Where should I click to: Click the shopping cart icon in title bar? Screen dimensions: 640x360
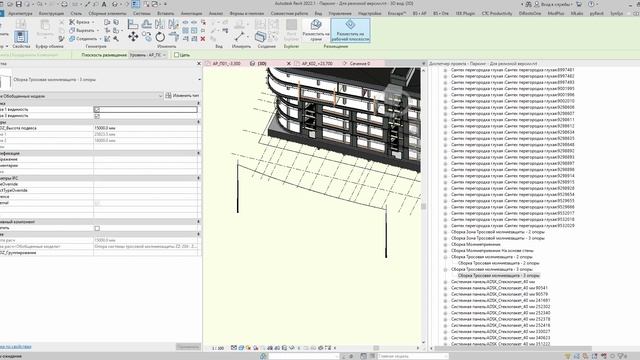[579, 4]
